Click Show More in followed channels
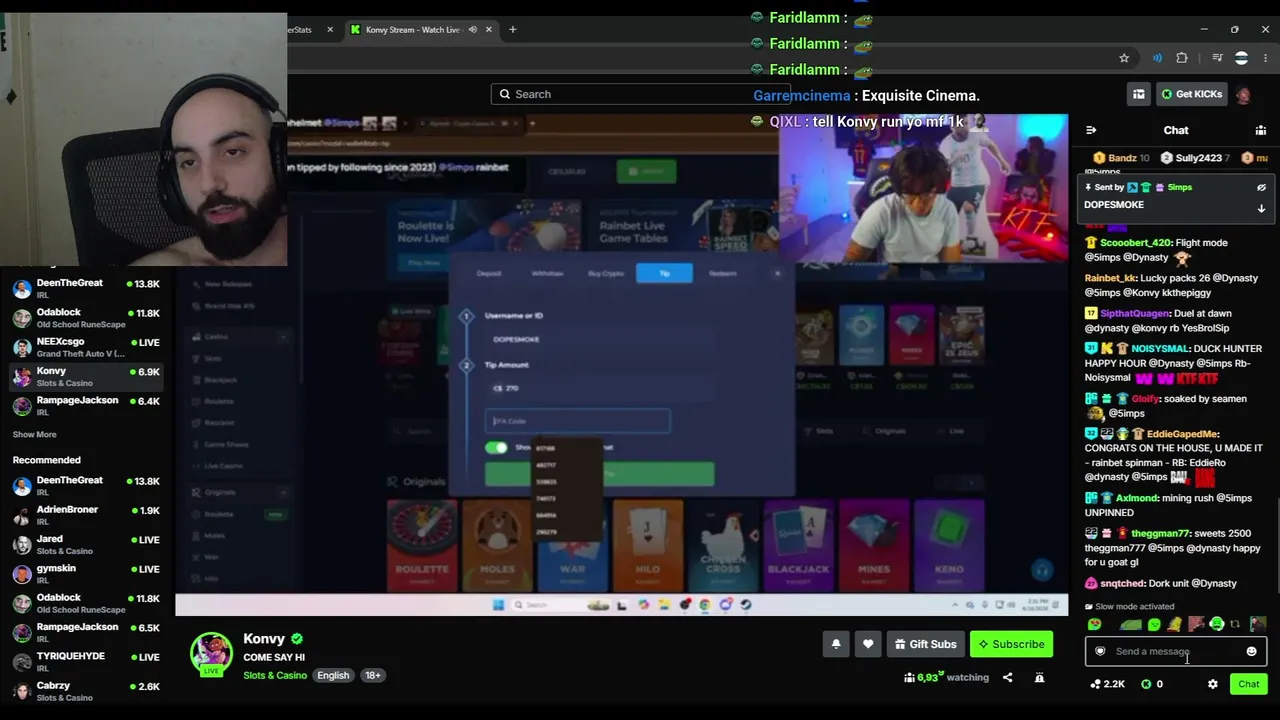Viewport: 1280px width, 720px height. point(34,435)
